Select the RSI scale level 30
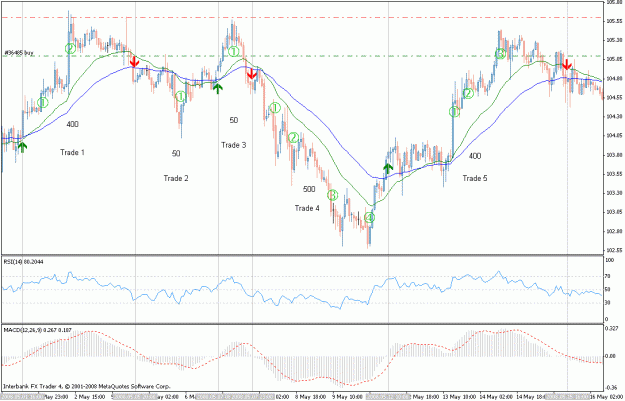Screen dimensions: 625x401 [609, 303]
